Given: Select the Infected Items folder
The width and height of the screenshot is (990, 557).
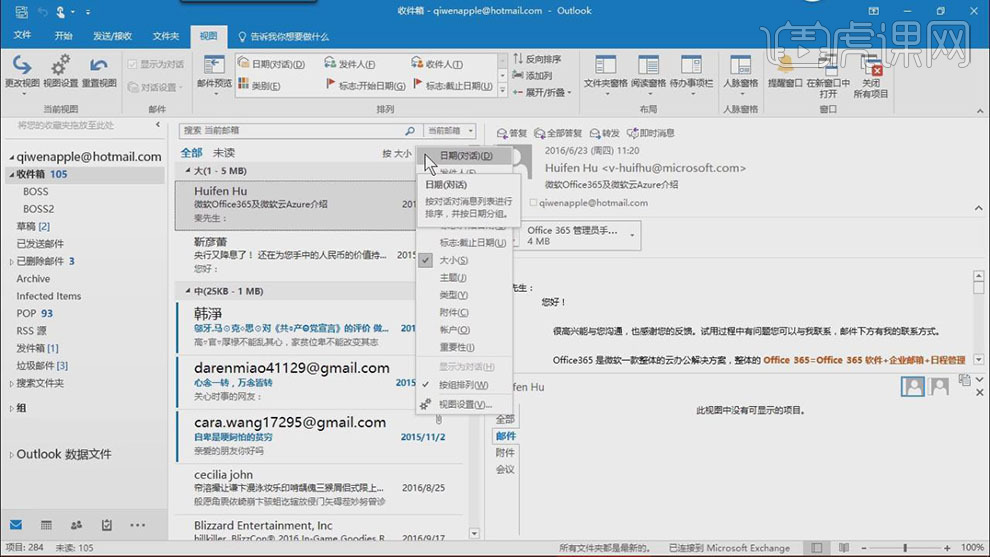Looking at the screenshot, I should click(49, 296).
